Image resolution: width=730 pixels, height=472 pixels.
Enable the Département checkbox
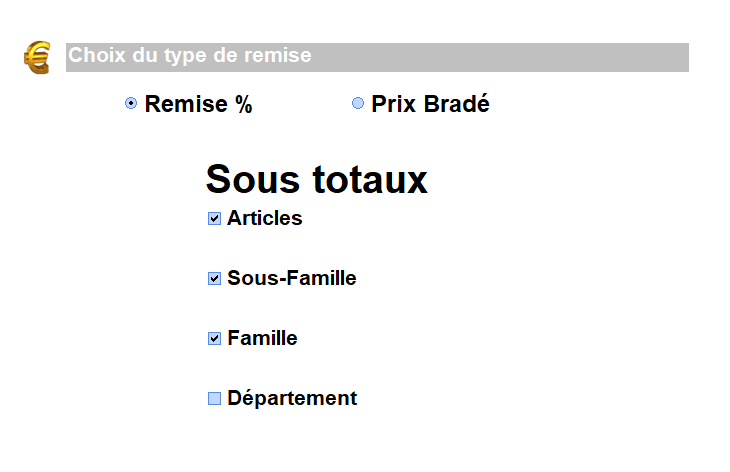[x=214, y=398]
